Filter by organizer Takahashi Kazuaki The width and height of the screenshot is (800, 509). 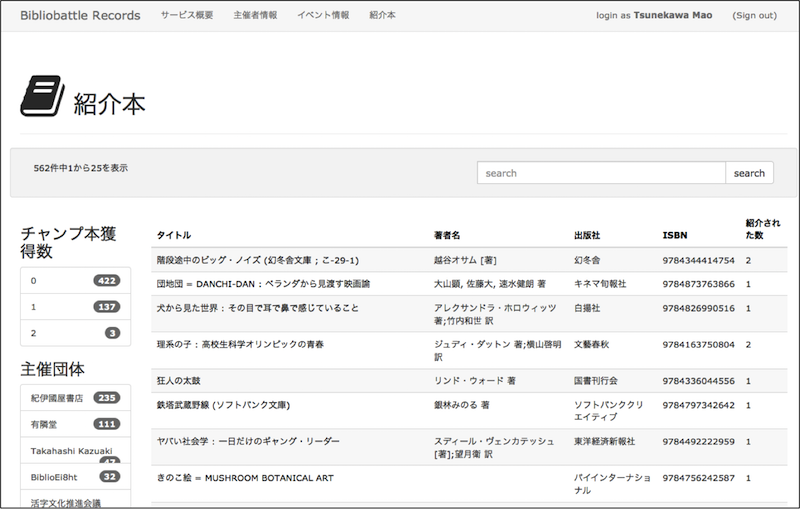76,451
